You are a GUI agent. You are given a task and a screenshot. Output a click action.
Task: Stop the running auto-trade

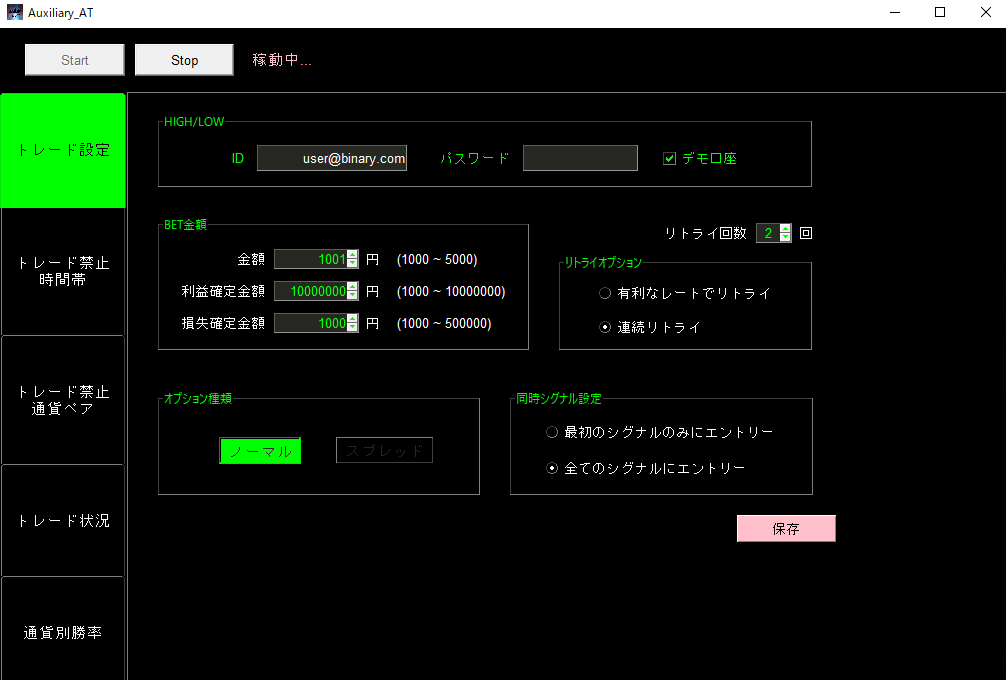184,60
